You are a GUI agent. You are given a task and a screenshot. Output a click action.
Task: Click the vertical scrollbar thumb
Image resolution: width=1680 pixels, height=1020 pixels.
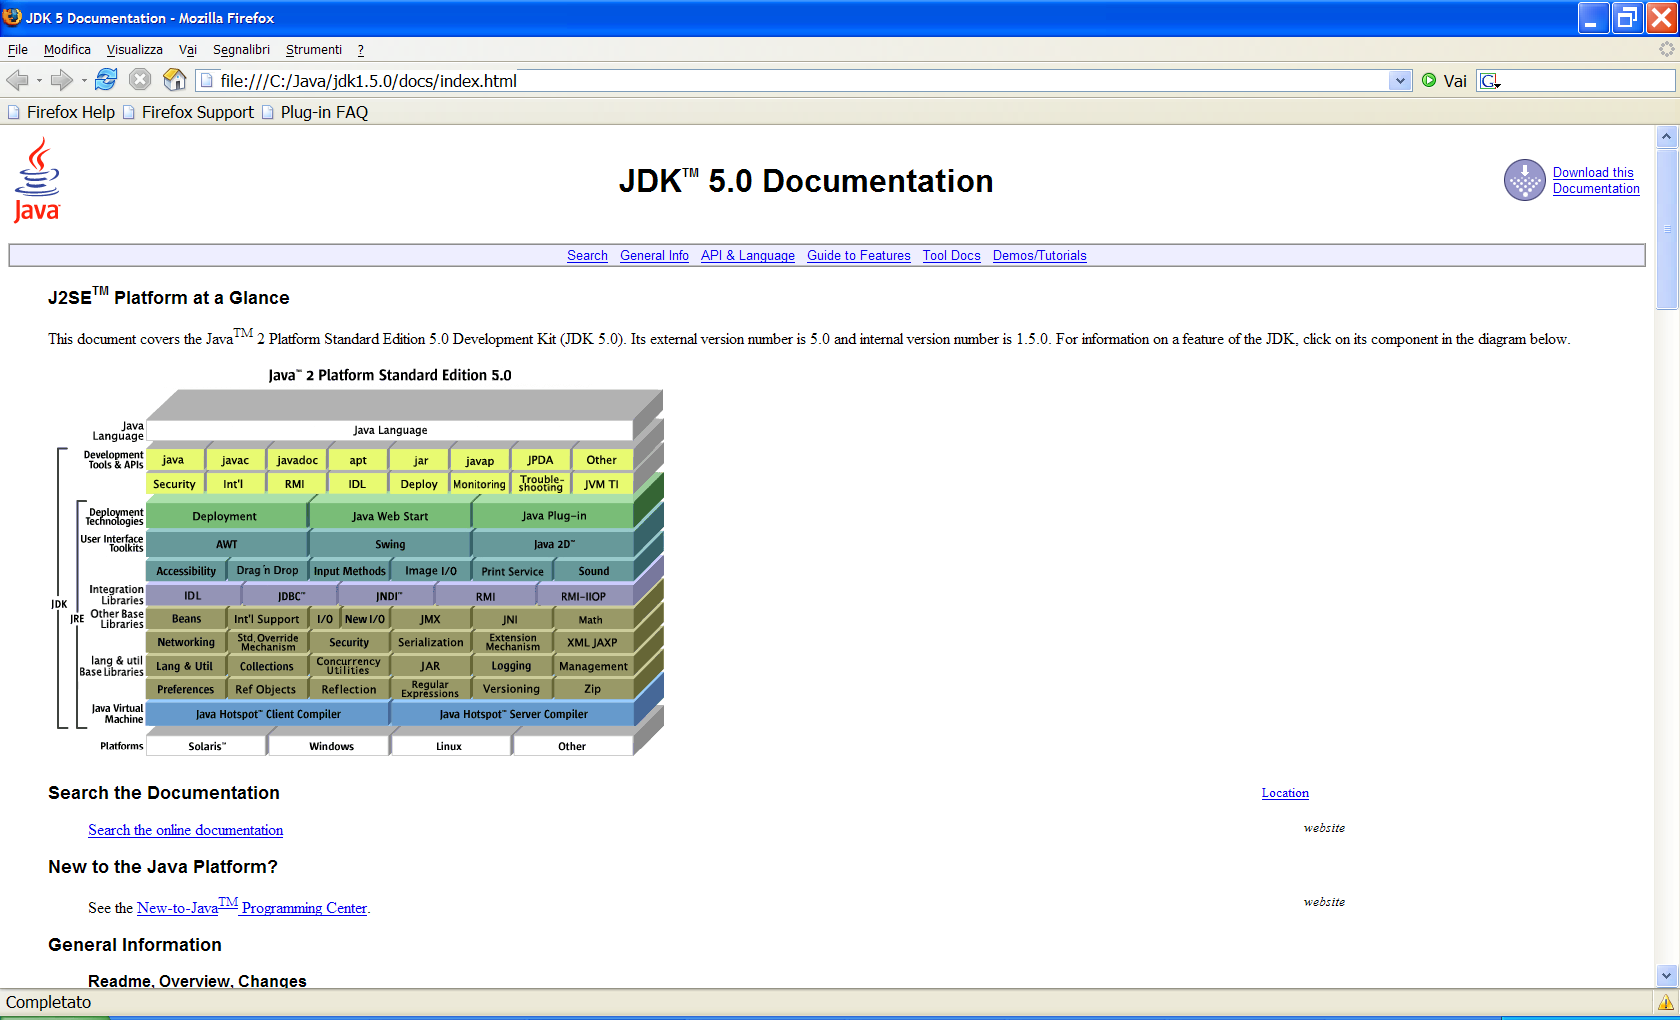(x=1666, y=229)
